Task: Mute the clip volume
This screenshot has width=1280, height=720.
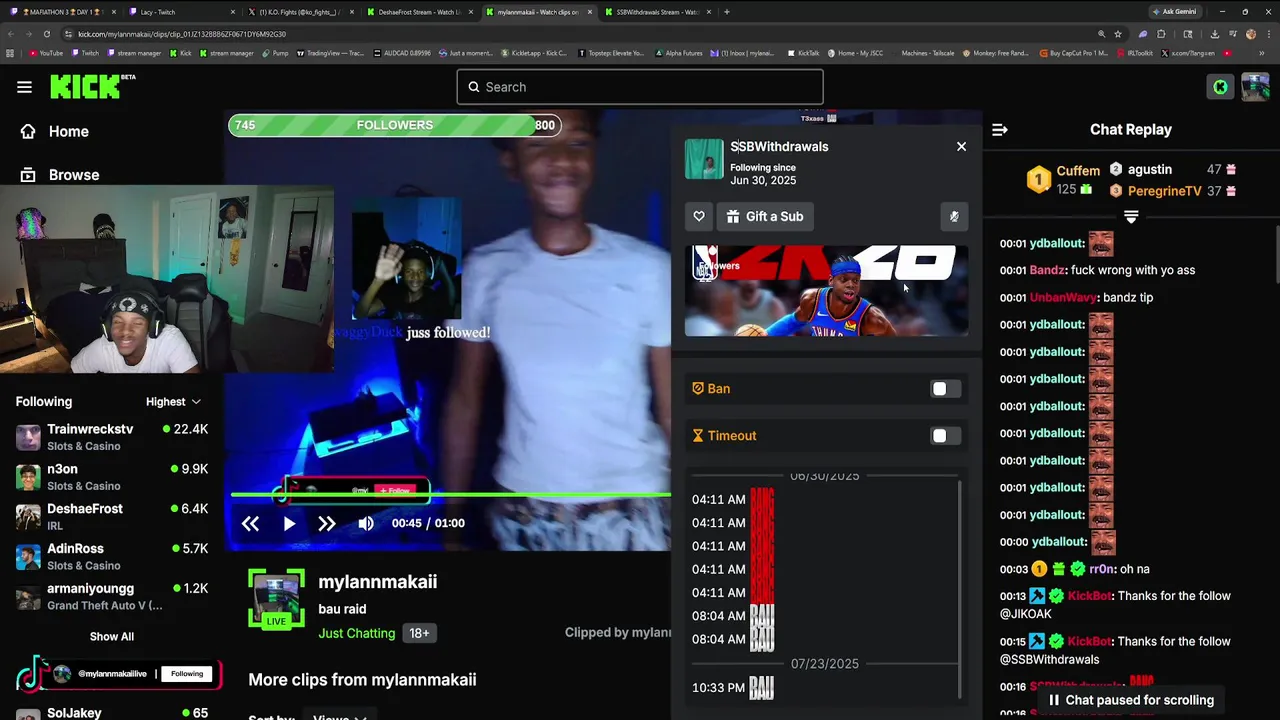Action: (366, 523)
